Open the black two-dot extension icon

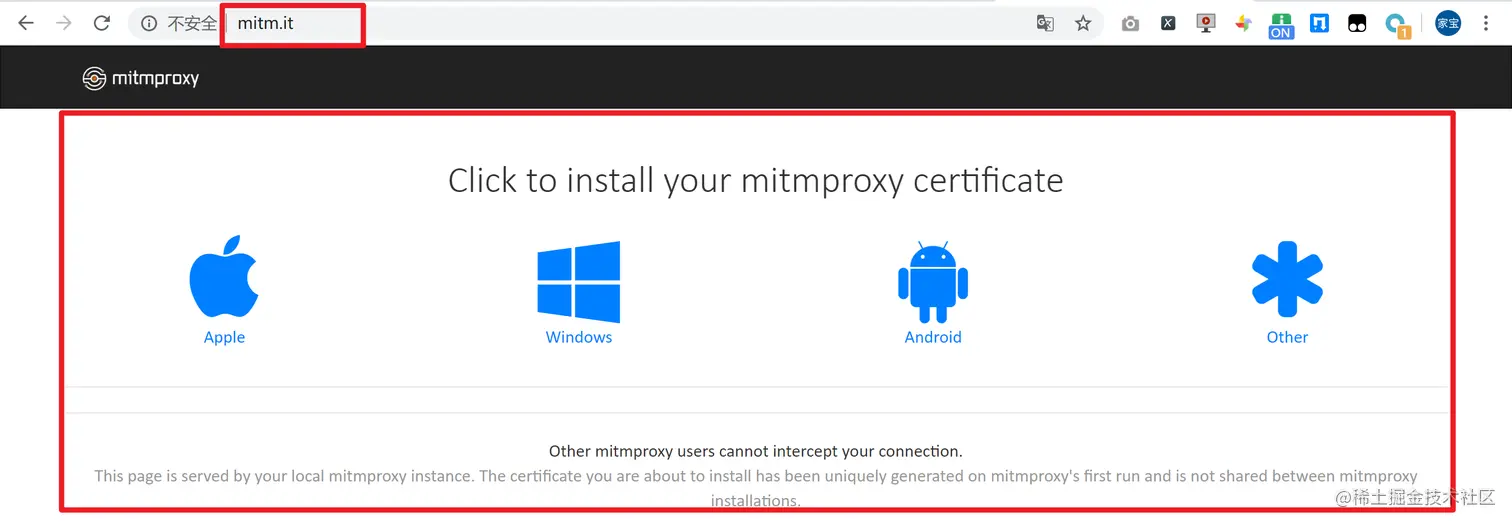(1357, 23)
